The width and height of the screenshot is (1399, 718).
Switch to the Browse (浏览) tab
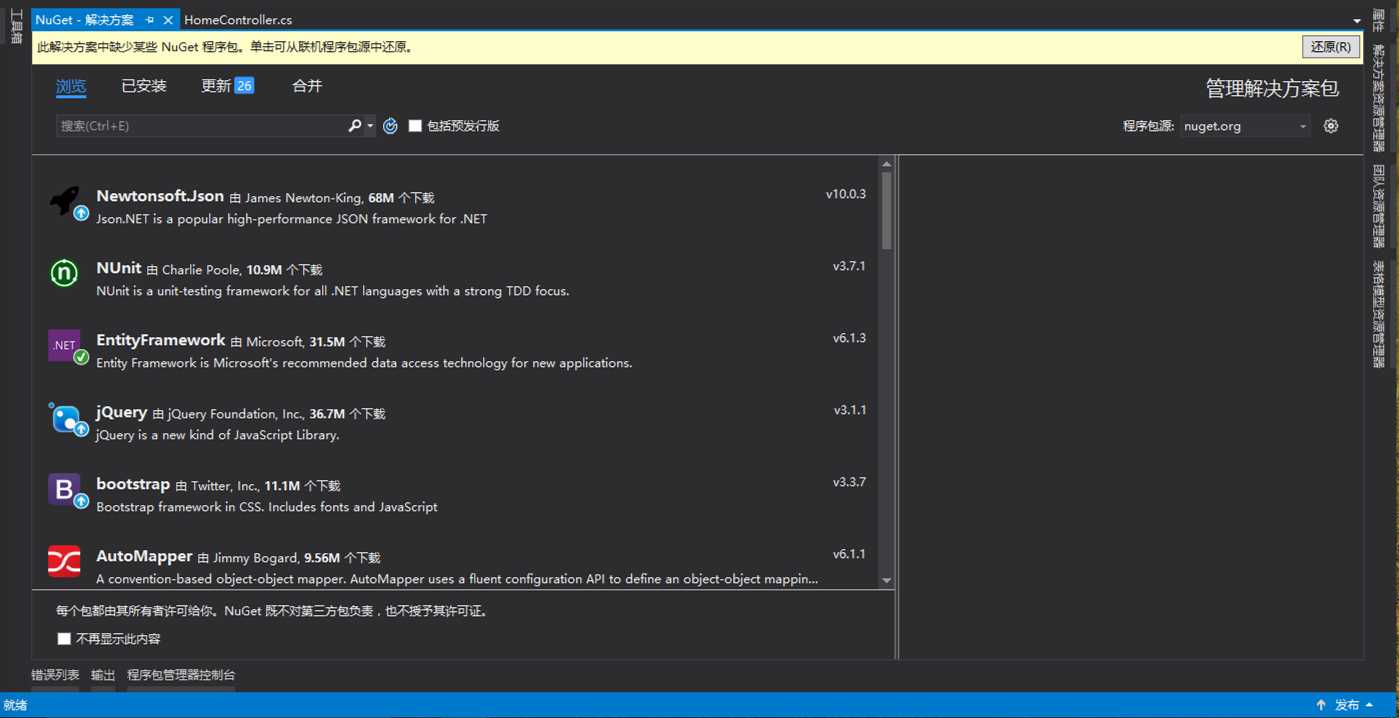click(x=71, y=87)
